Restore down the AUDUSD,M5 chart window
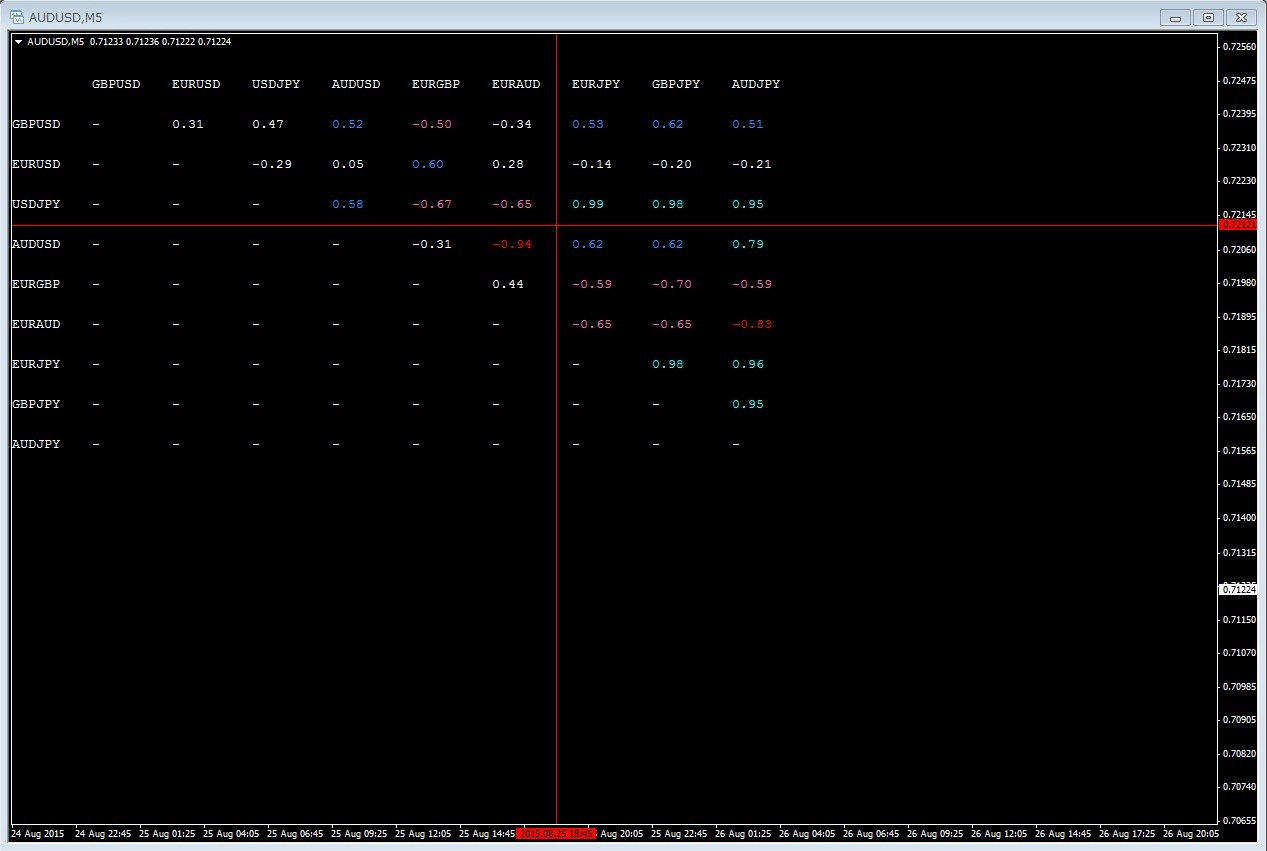The height and width of the screenshot is (851, 1267). click(1208, 17)
